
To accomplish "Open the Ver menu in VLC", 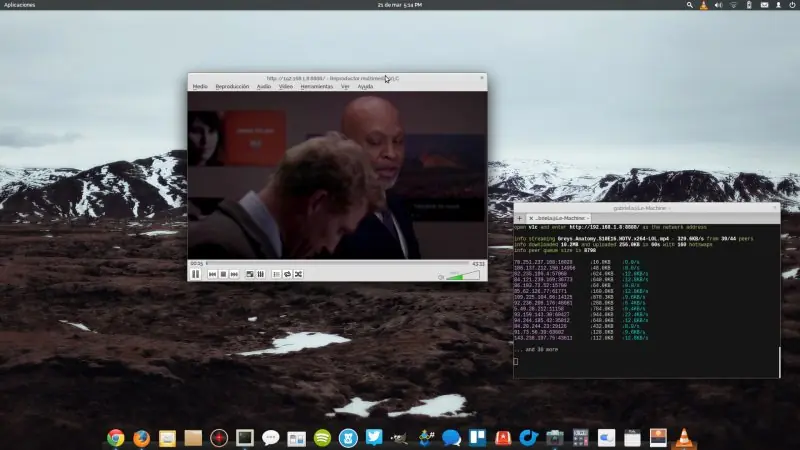I will (345, 87).
